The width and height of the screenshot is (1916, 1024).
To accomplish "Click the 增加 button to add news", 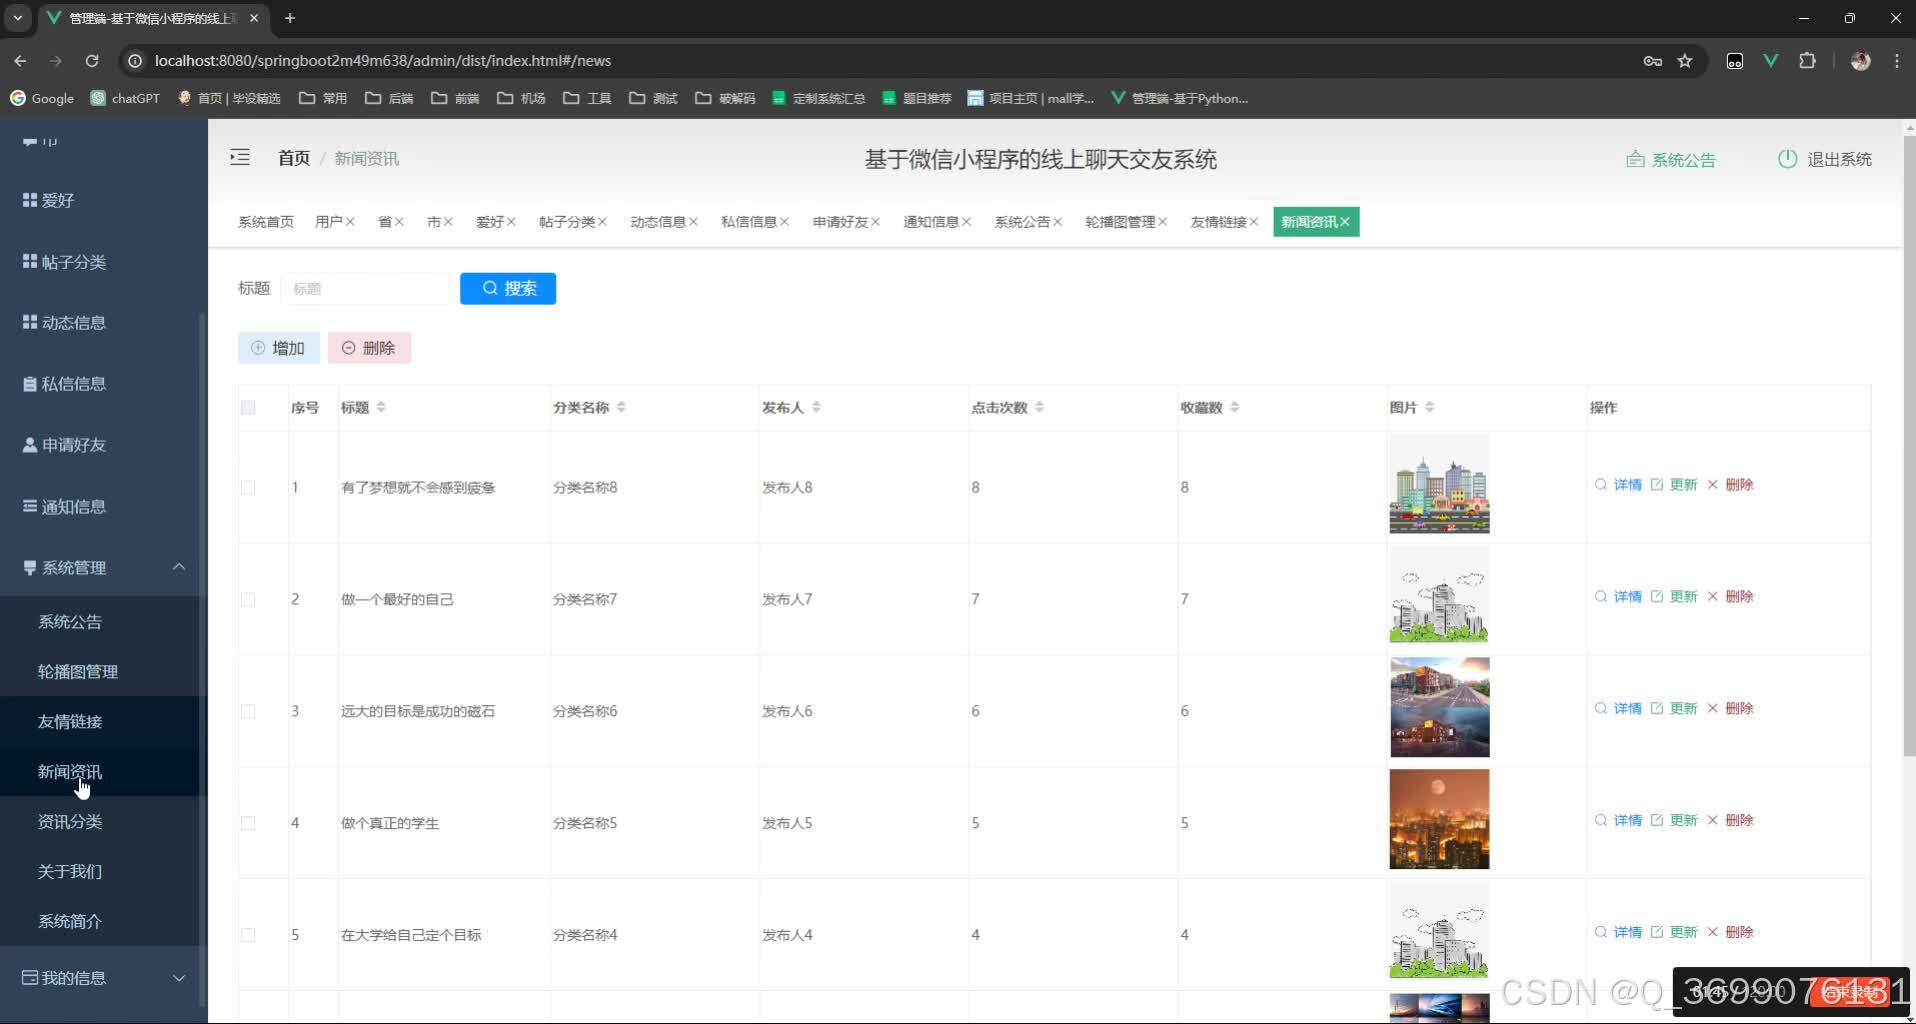I will [x=278, y=347].
